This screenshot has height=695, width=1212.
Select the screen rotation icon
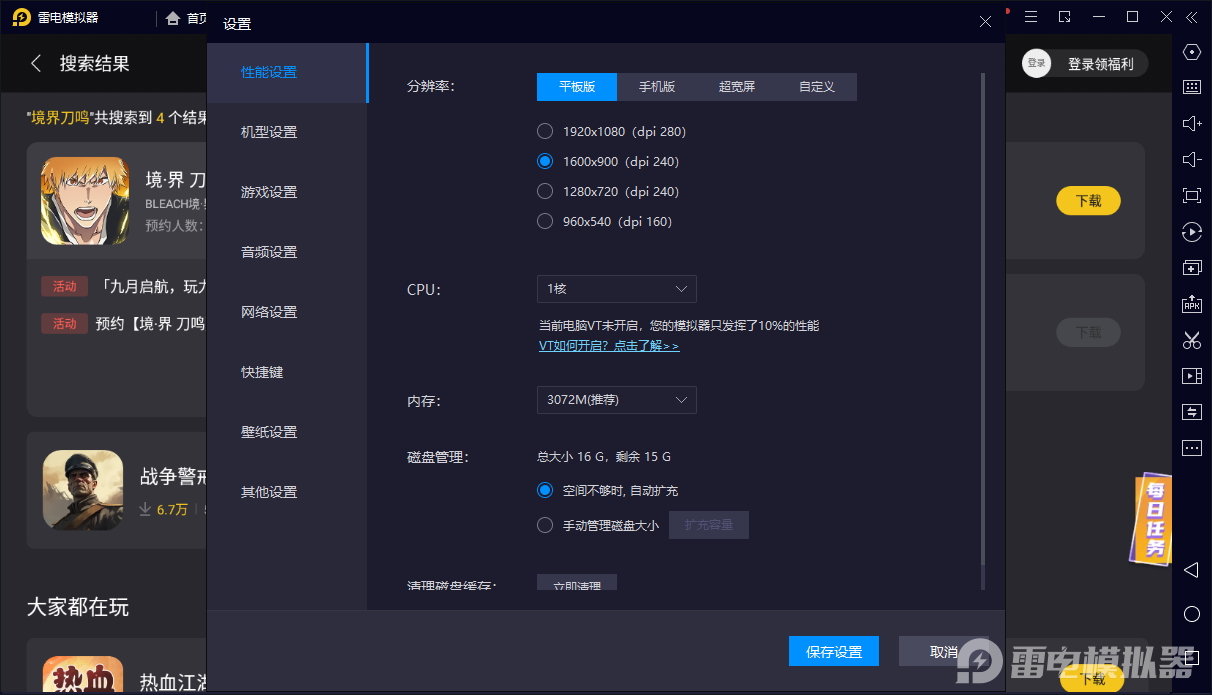[x=1191, y=231]
